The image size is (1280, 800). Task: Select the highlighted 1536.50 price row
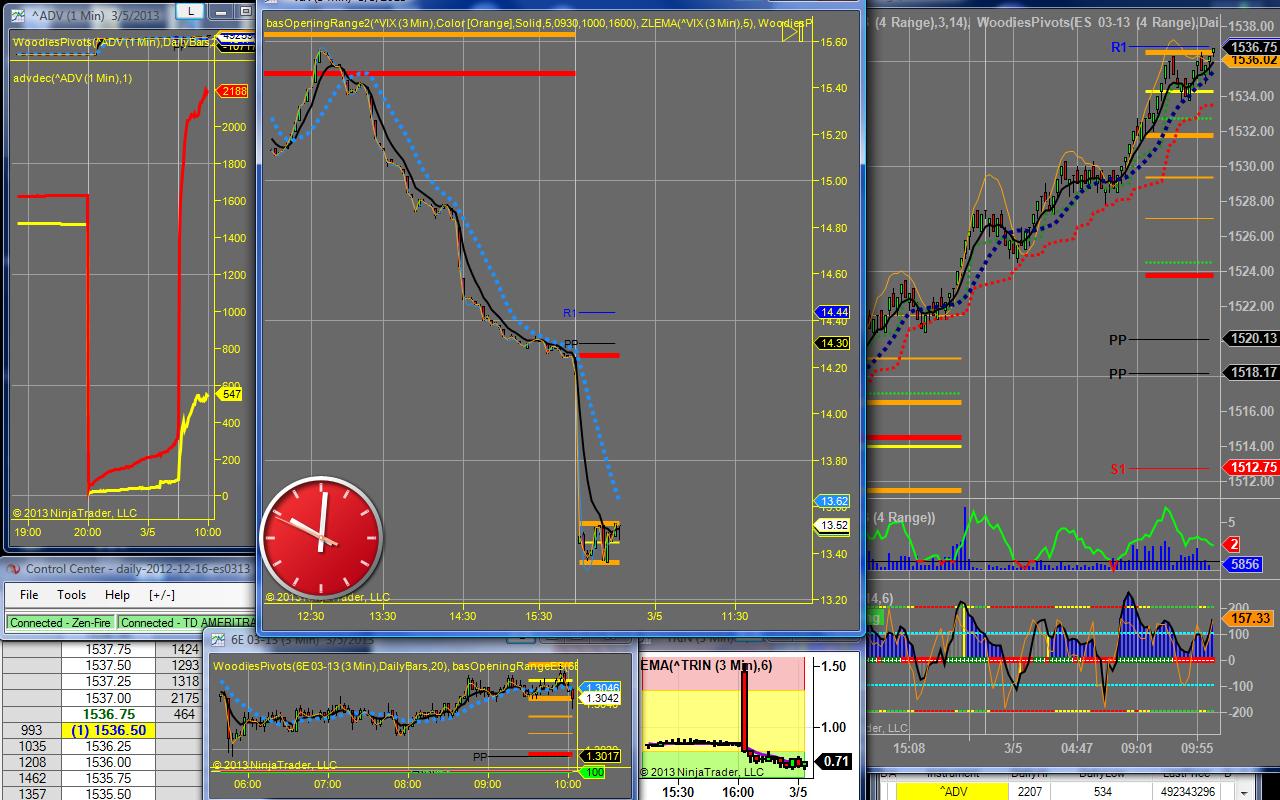108,730
